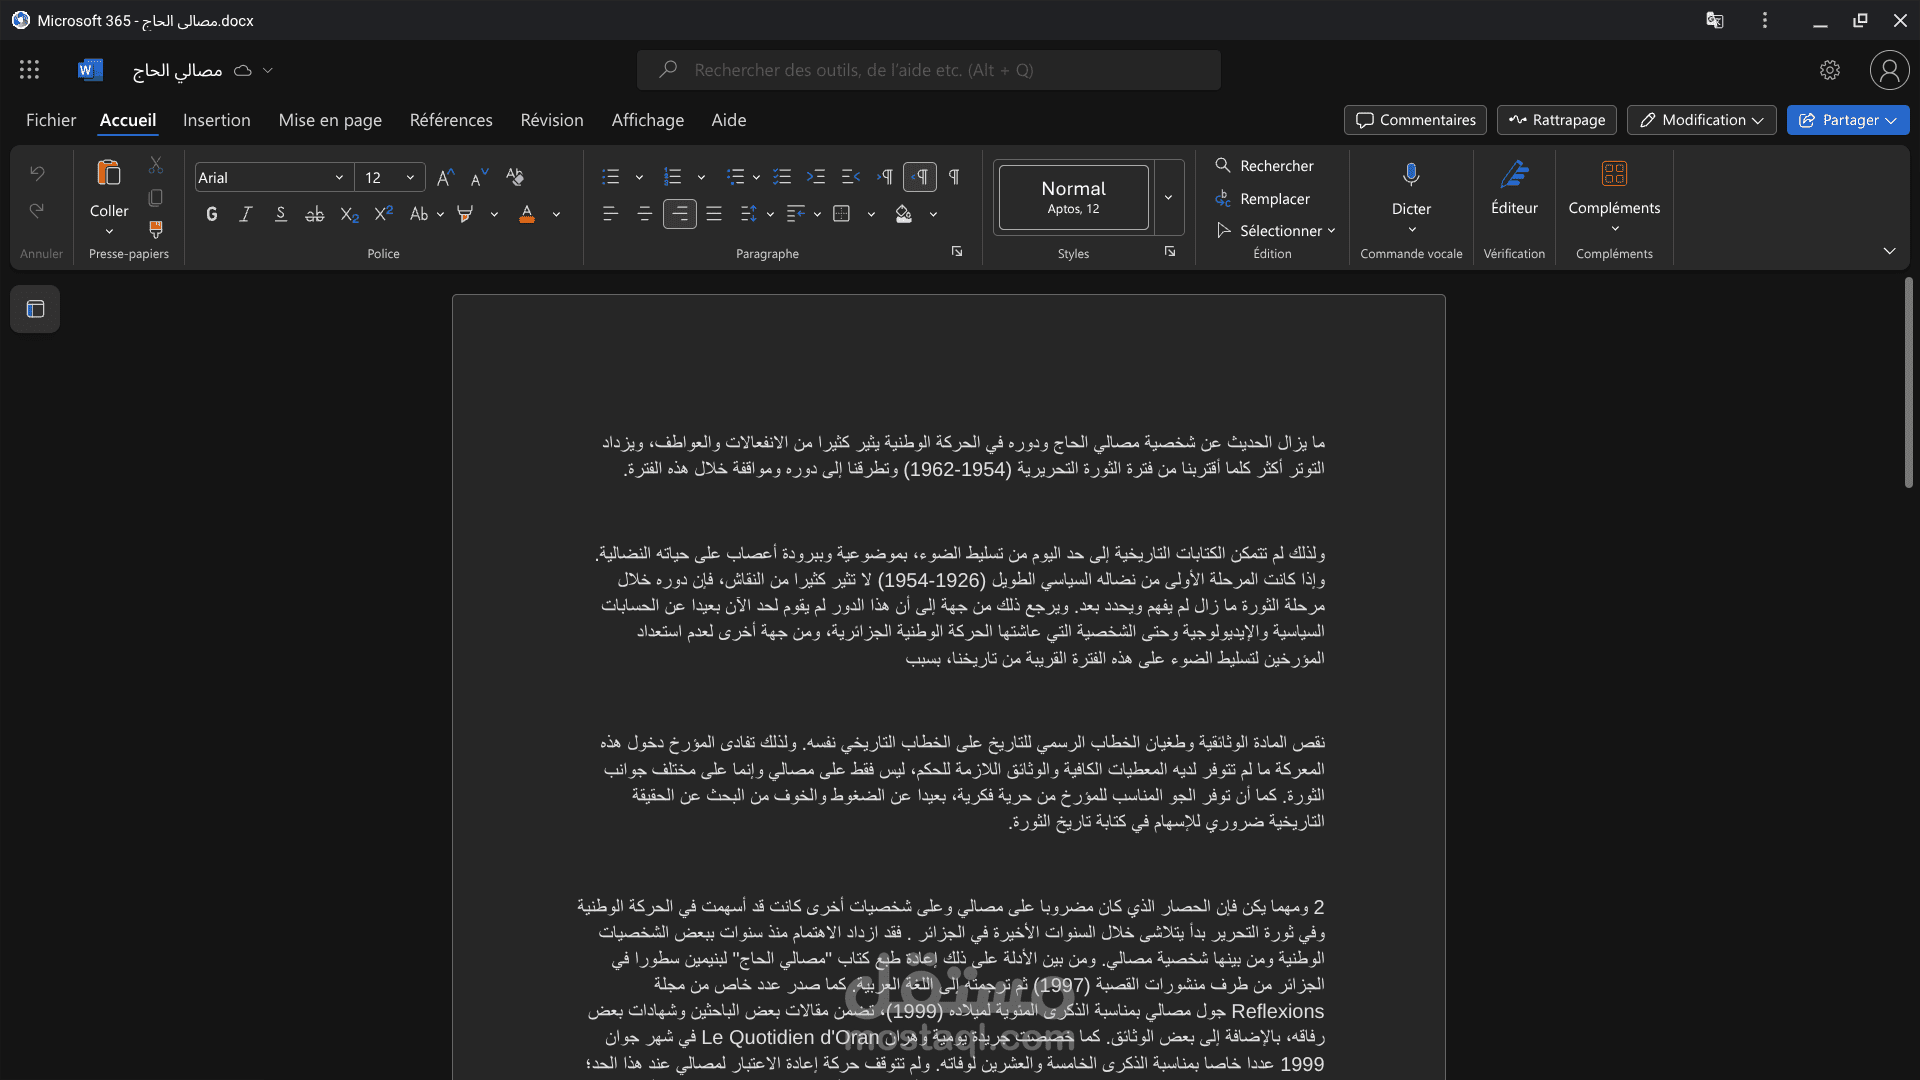The image size is (1920, 1080).
Task: Open the Révision ribbon tab
Action: tap(552, 120)
